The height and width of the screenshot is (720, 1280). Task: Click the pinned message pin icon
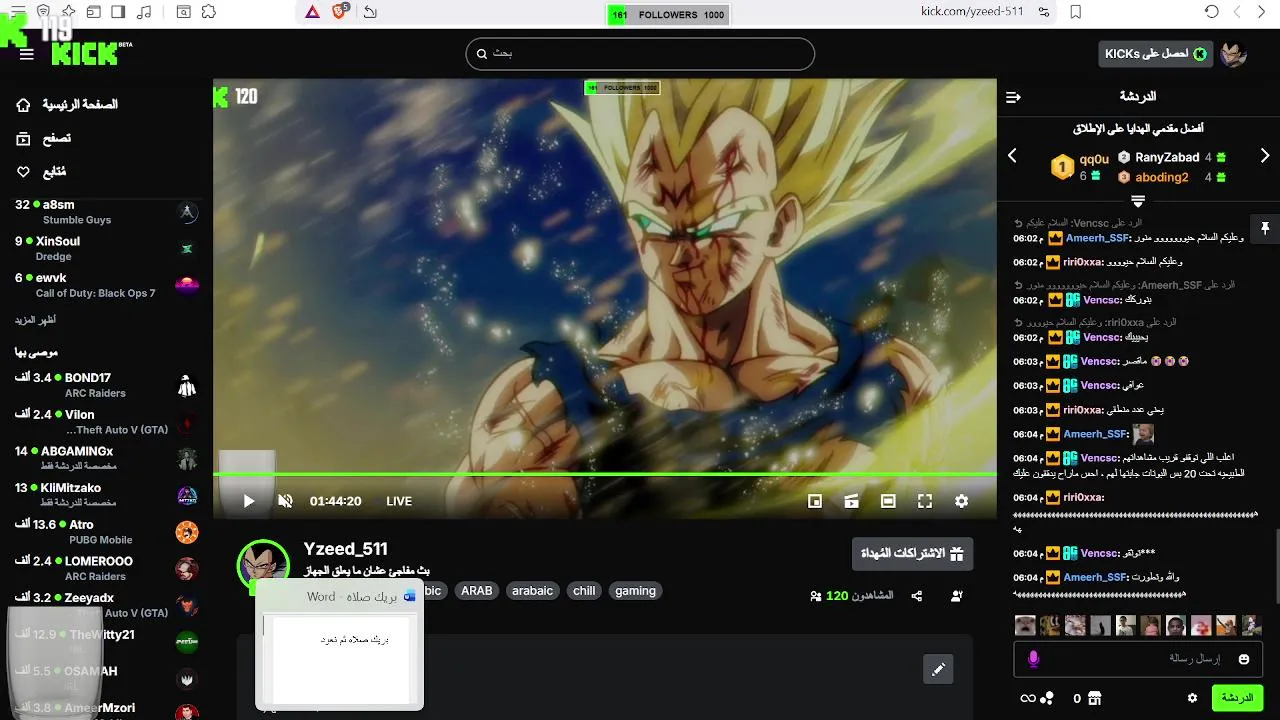pyautogui.click(x=1265, y=229)
